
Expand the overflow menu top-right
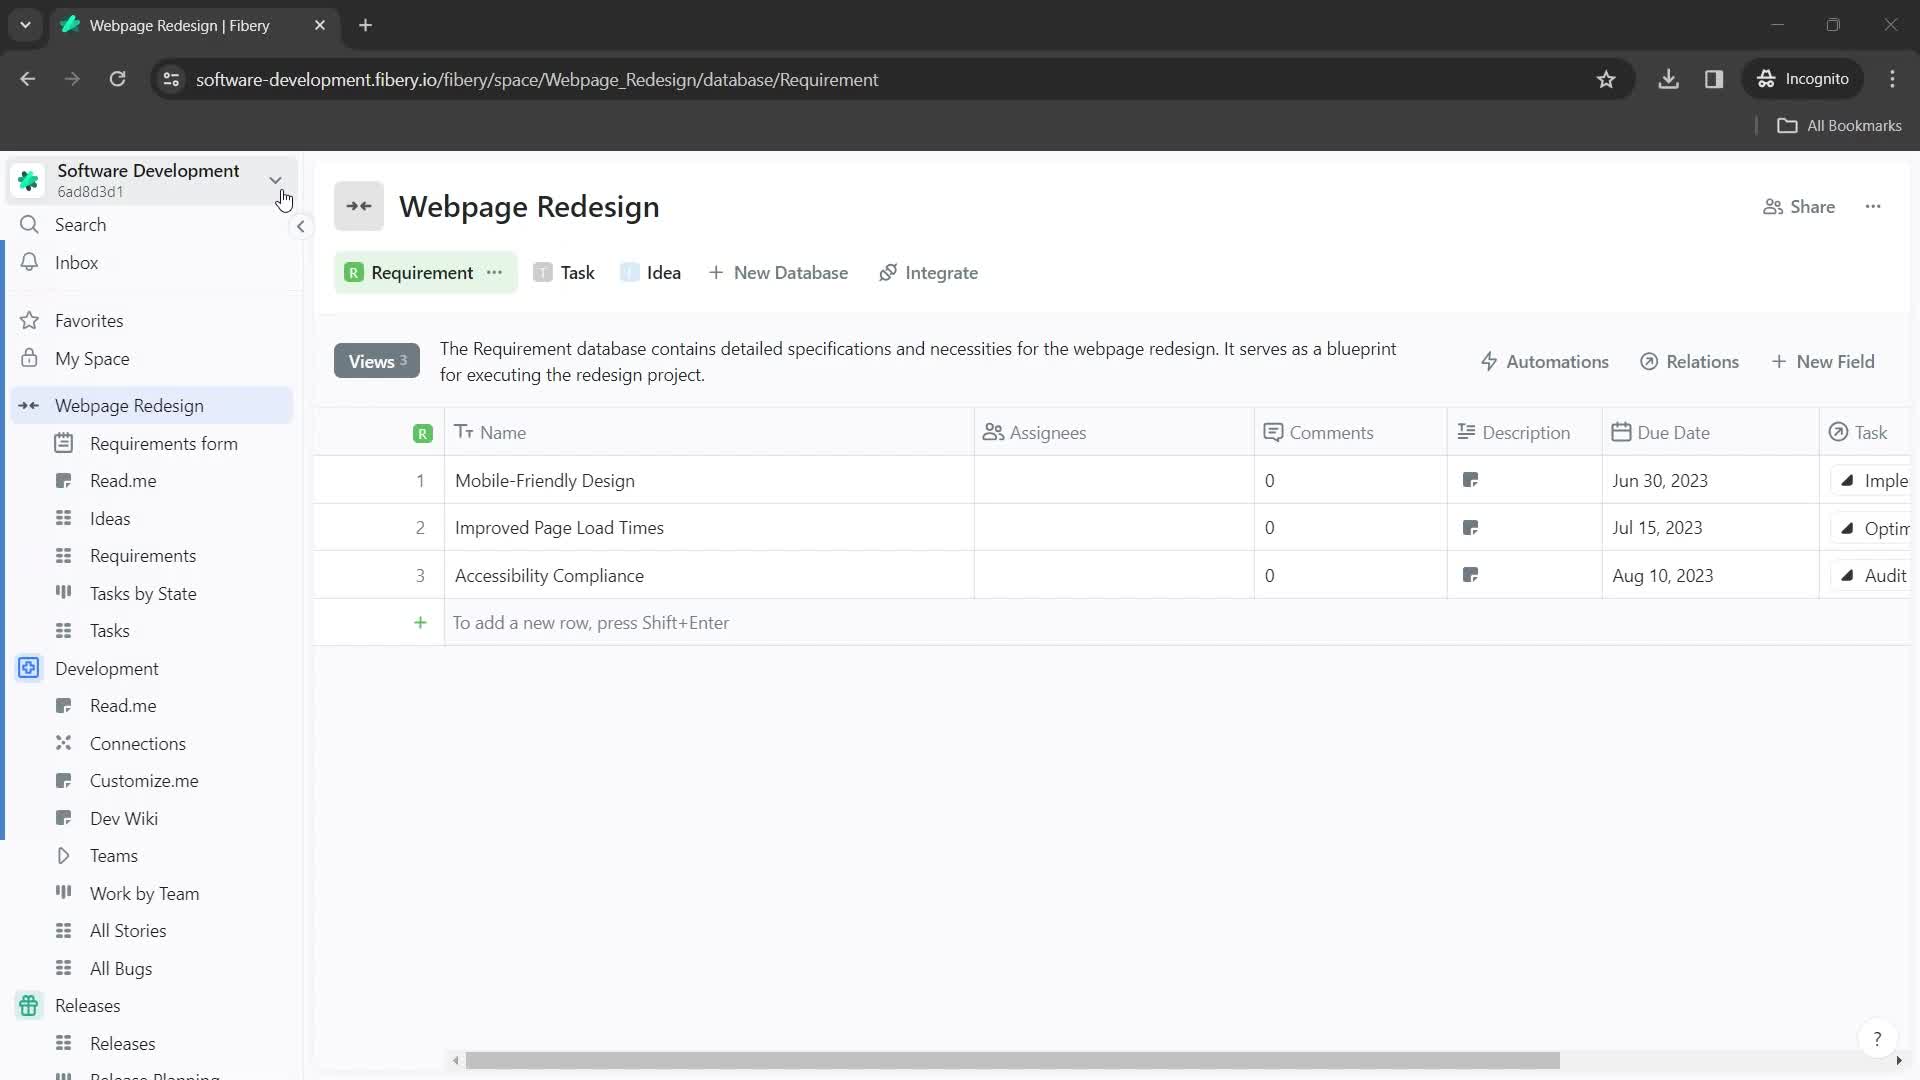(x=1873, y=206)
